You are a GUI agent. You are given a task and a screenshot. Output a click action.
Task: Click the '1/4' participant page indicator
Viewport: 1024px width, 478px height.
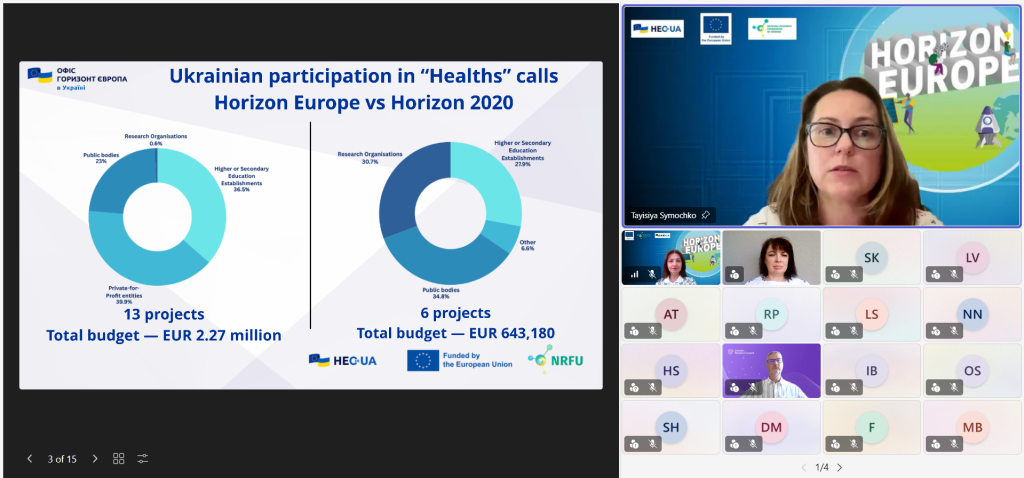point(822,468)
